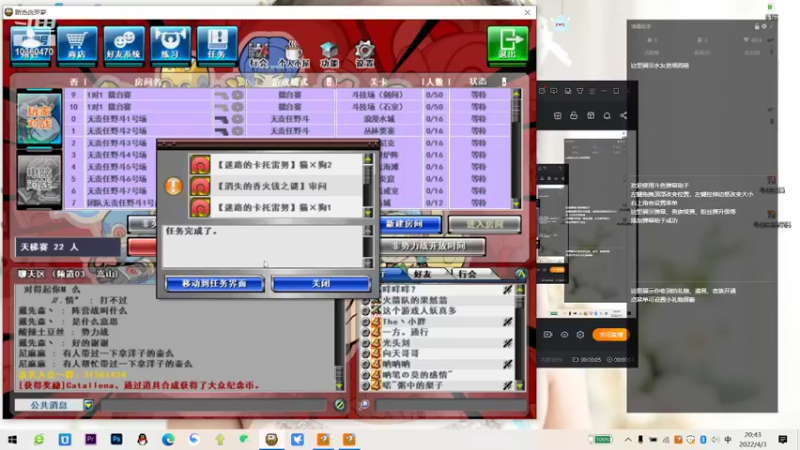
Task: Click the room list scrollbar up arrow
Action: coord(516,94)
